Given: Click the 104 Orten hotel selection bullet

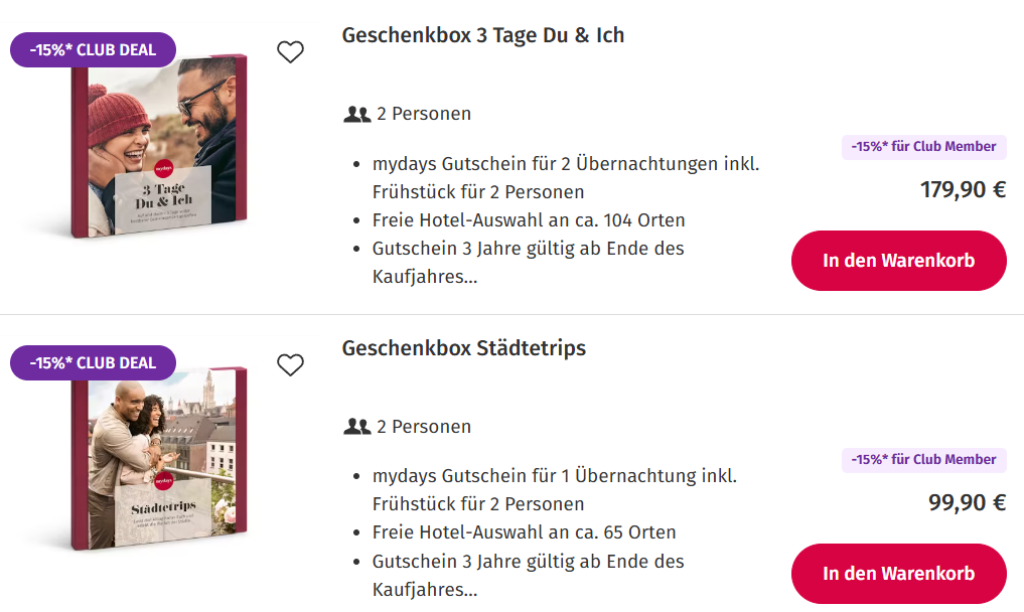Looking at the screenshot, I should (x=528, y=220).
